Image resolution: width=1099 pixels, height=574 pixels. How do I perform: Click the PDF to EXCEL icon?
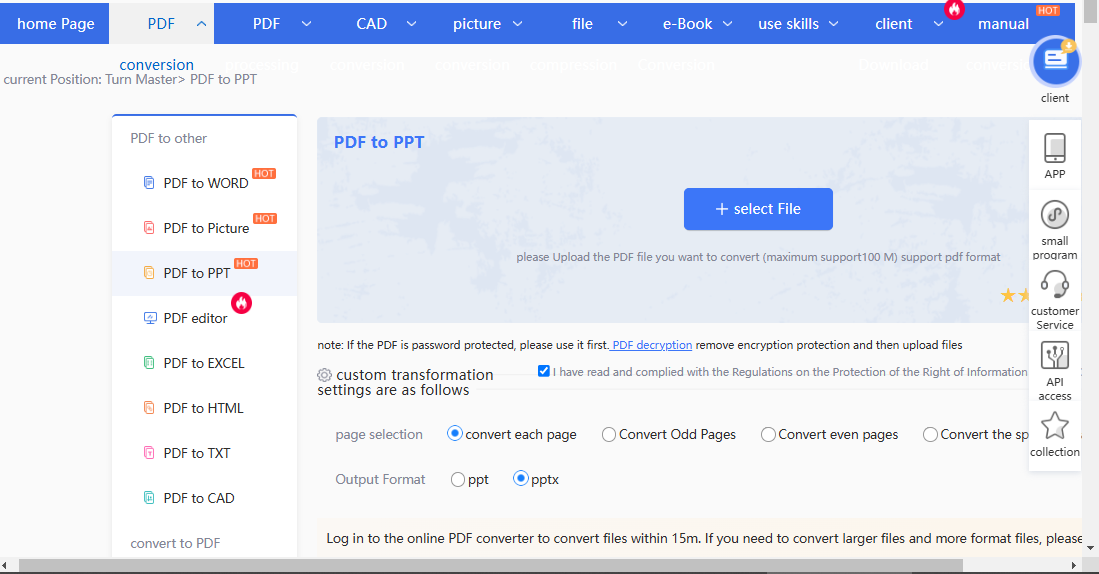click(149, 362)
